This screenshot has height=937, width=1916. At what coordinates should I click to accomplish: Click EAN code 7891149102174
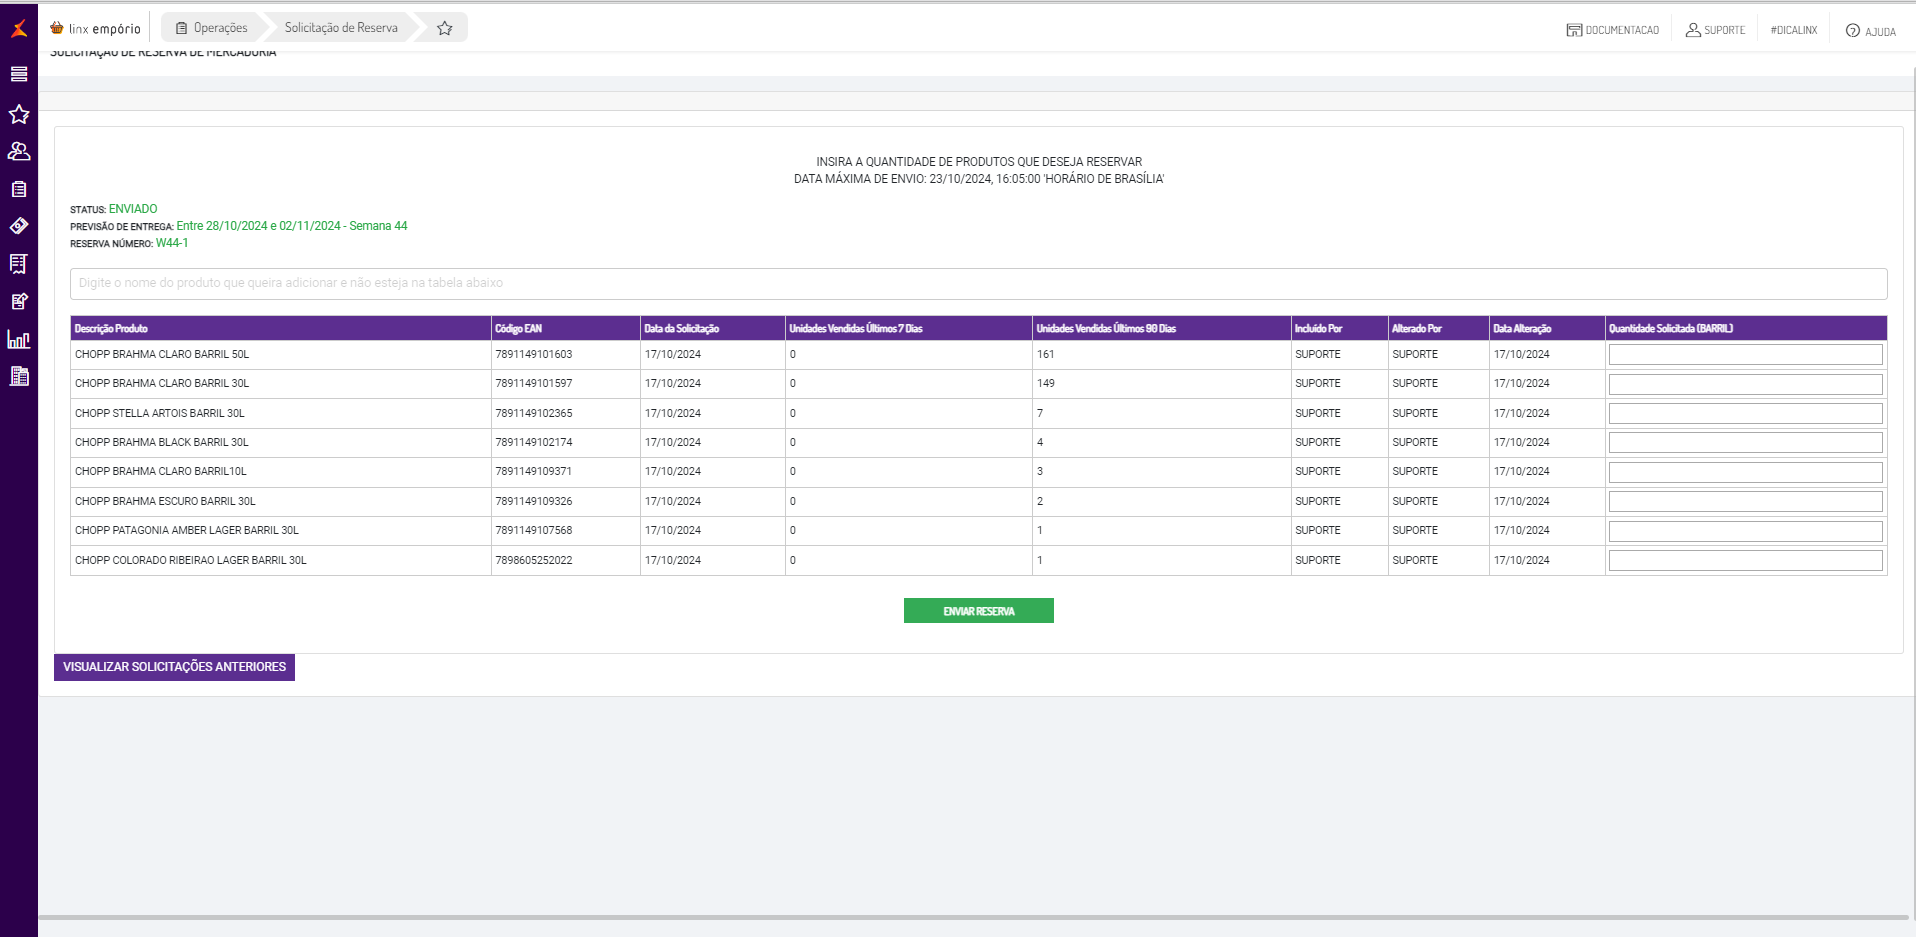pyautogui.click(x=534, y=442)
